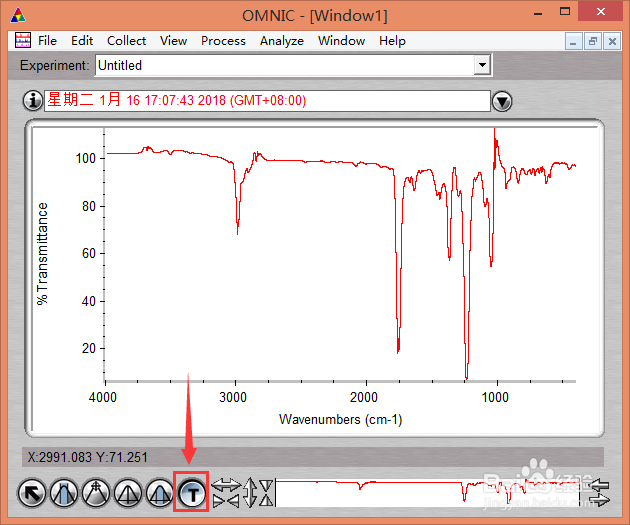Click the red spectrum title text field
The height and width of the screenshot is (525, 630).
(x=267, y=100)
